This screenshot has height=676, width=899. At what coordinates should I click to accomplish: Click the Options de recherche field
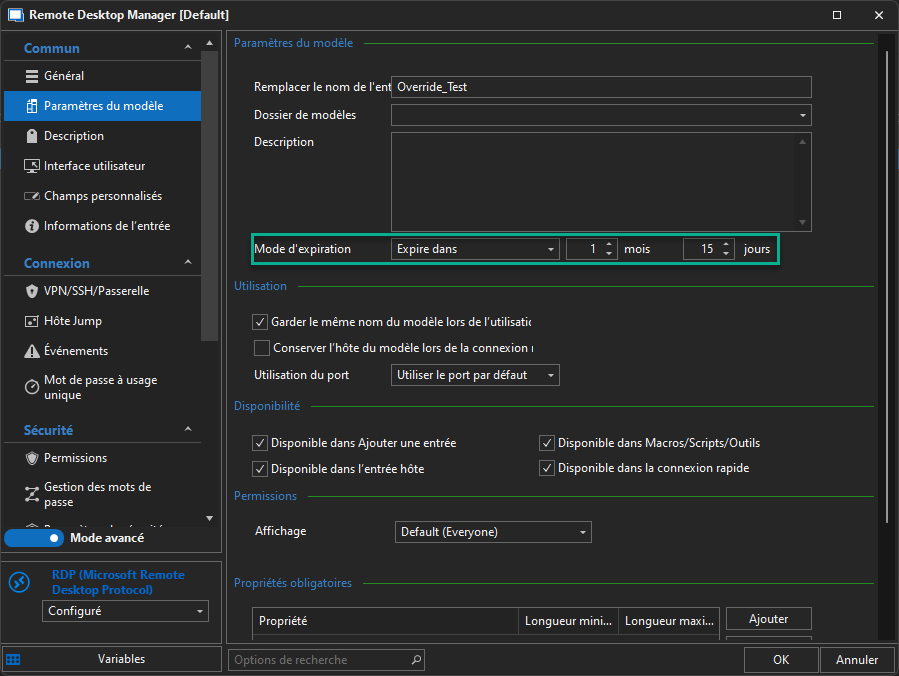click(318, 660)
